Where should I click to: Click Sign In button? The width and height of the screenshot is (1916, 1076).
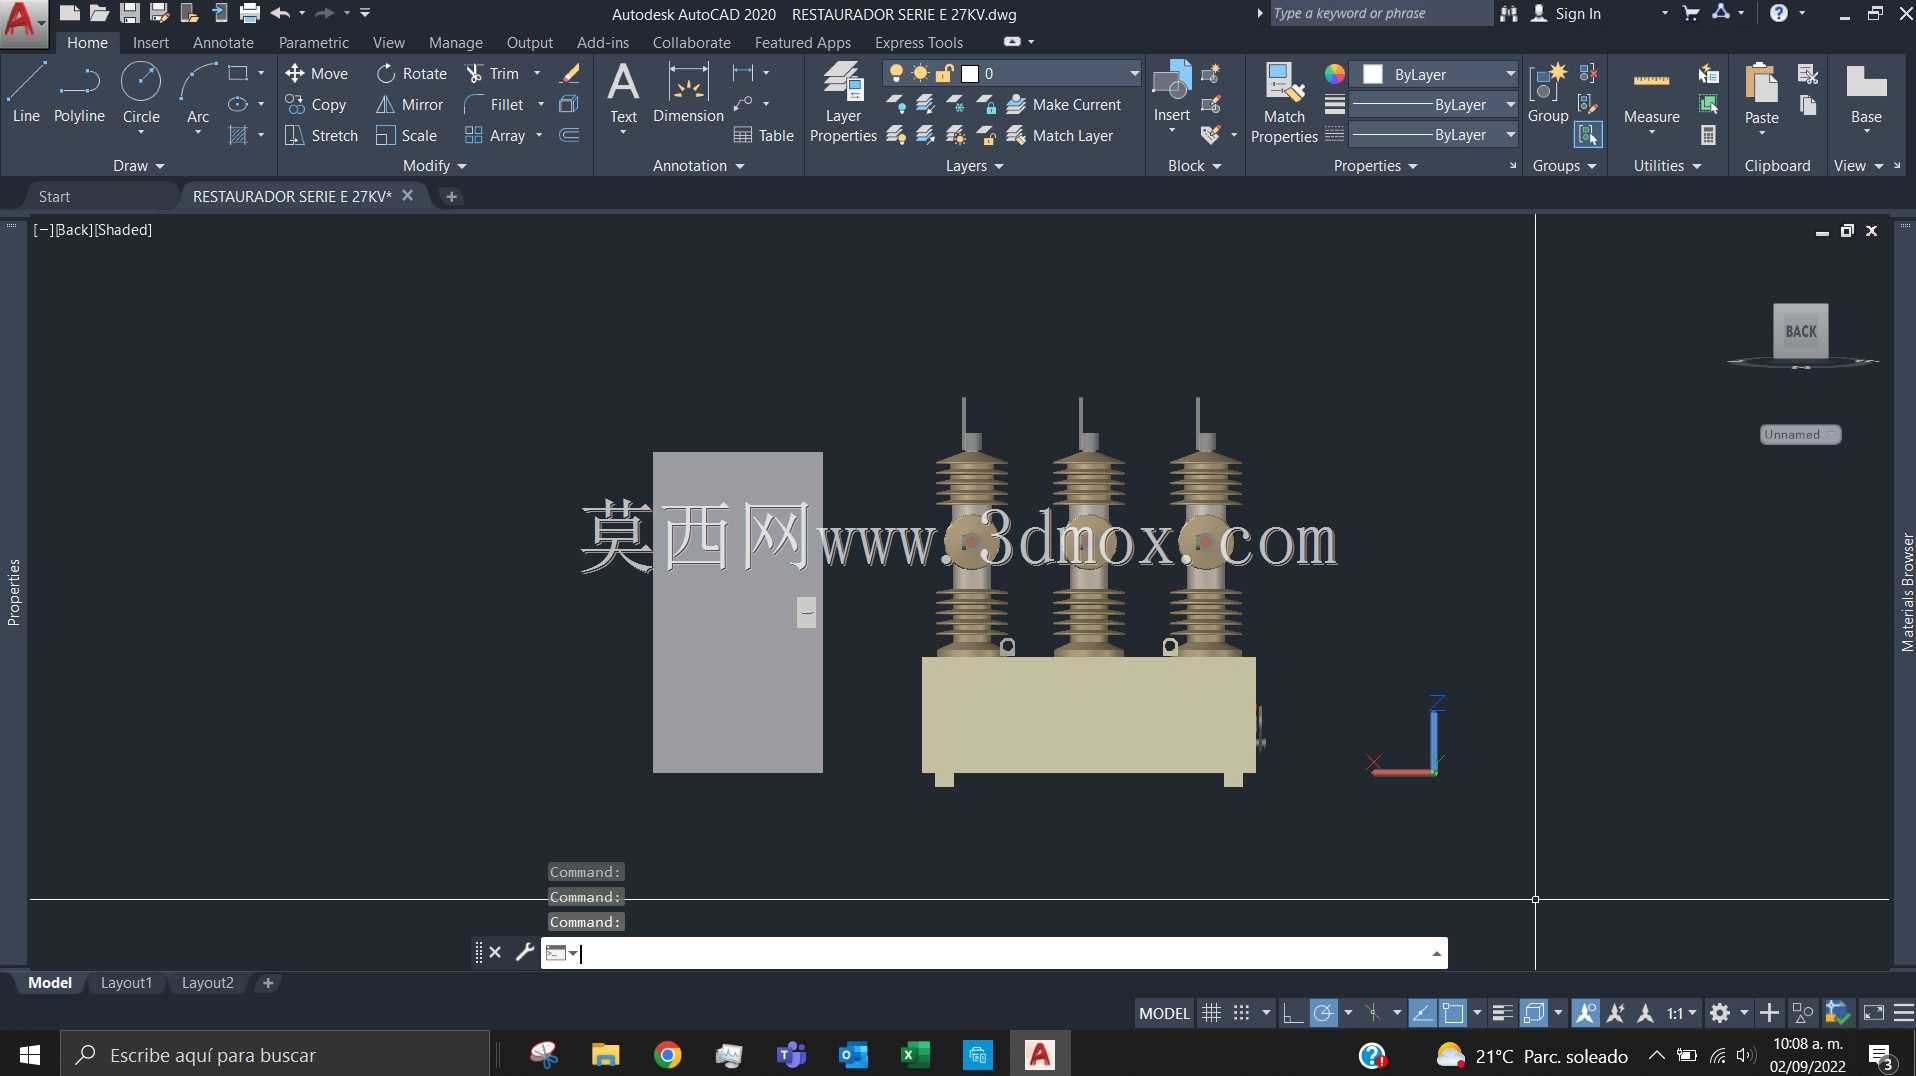[x=1566, y=13]
